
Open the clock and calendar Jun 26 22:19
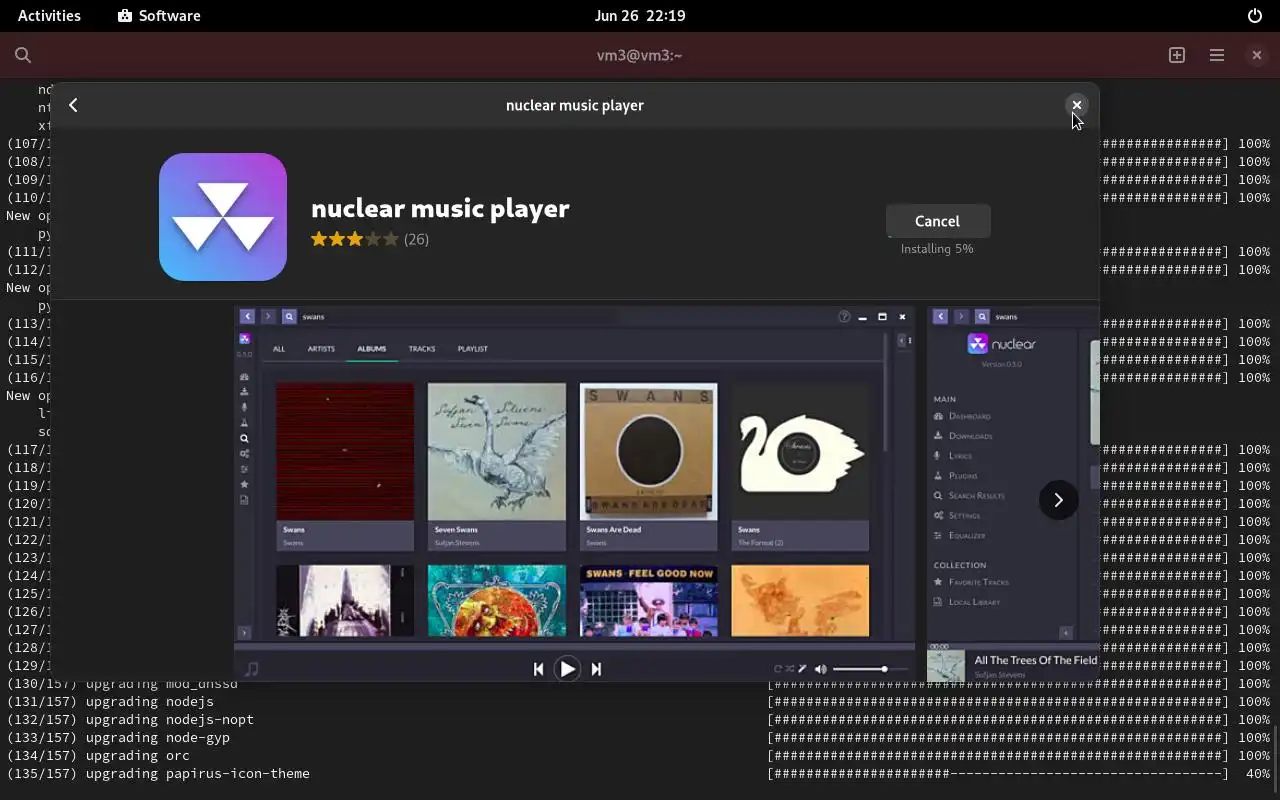pyautogui.click(x=640, y=16)
